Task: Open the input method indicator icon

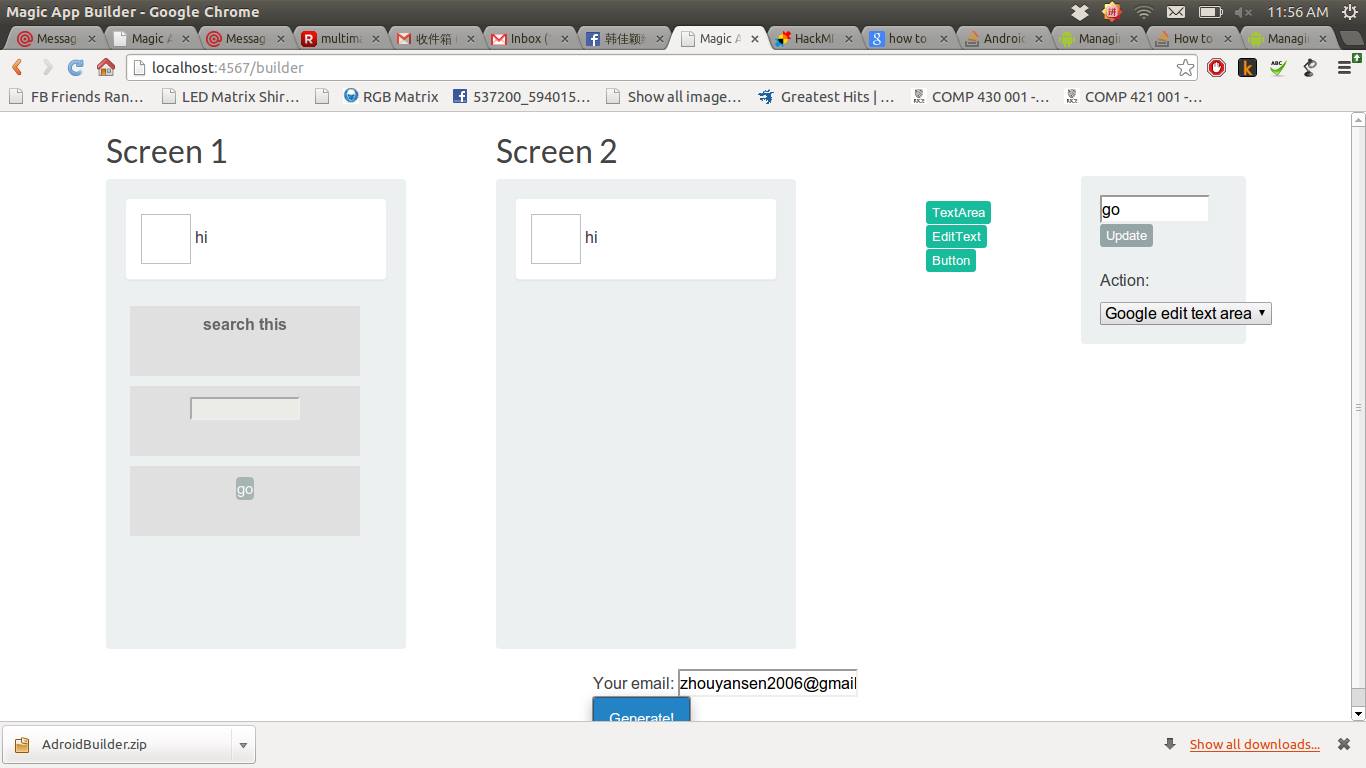Action: 1112,12
